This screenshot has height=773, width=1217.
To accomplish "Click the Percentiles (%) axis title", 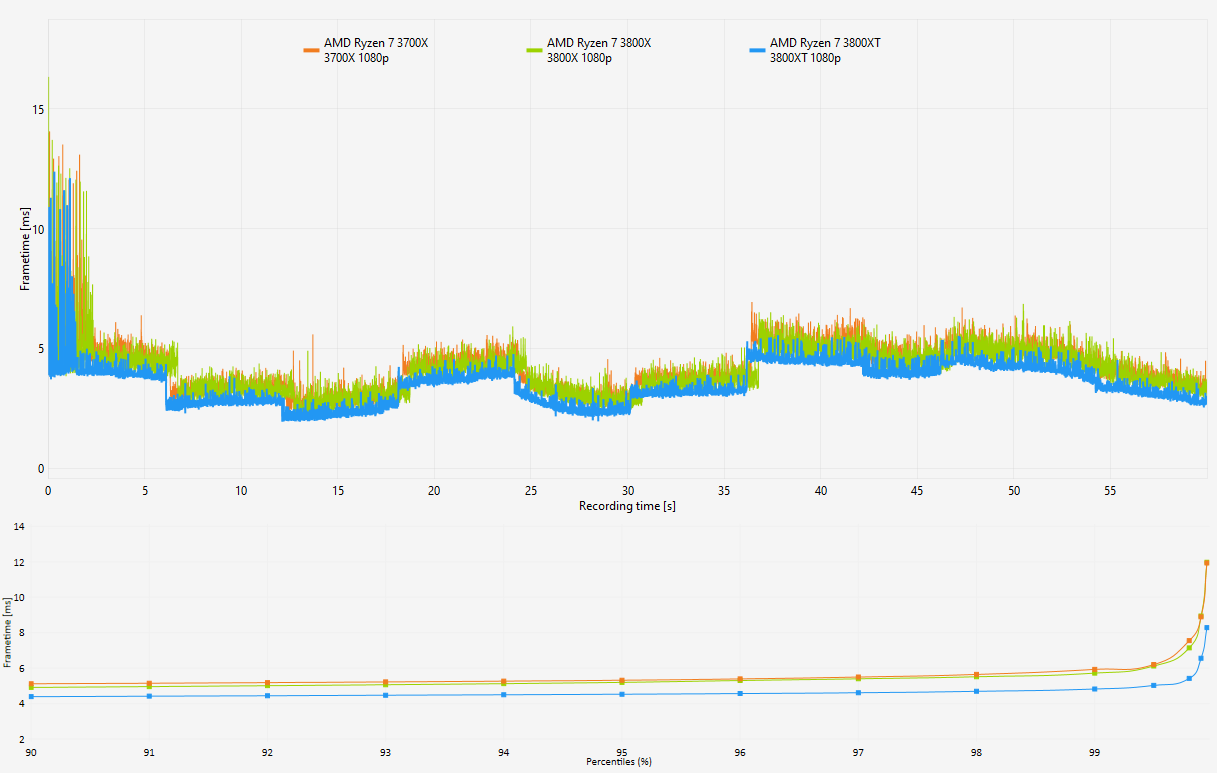I will (618, 761).
